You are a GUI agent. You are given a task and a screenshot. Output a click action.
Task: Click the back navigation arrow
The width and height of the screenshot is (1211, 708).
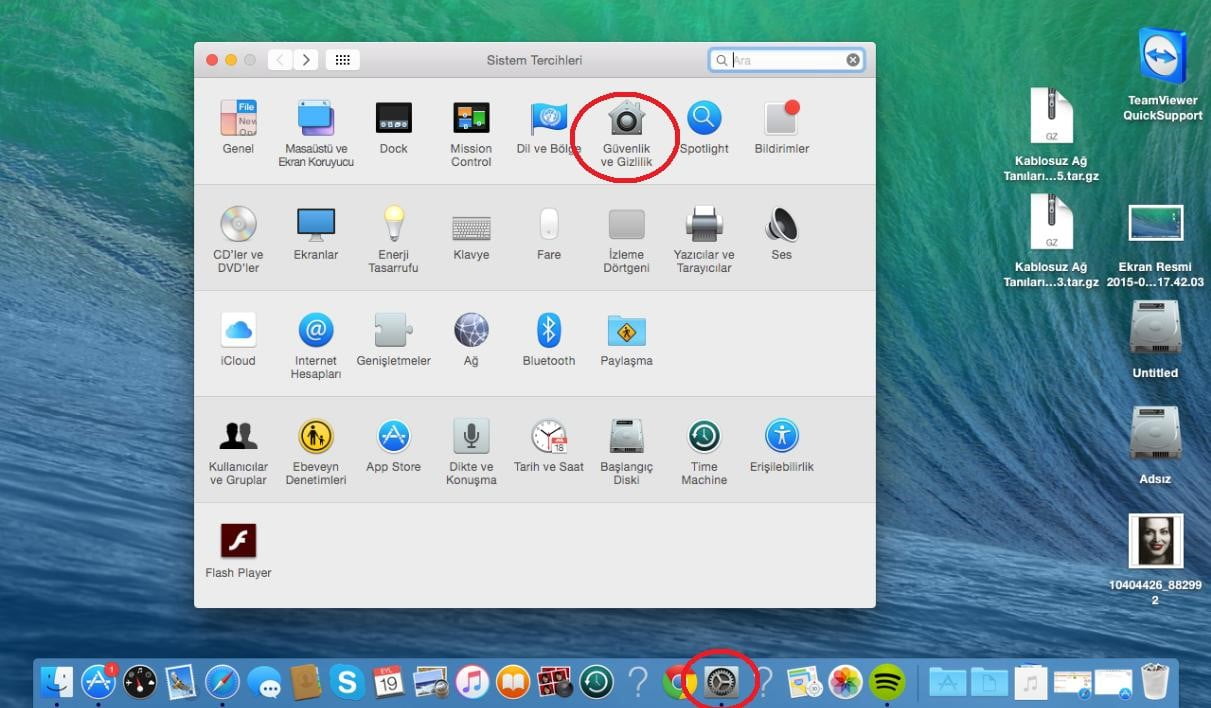280,59
